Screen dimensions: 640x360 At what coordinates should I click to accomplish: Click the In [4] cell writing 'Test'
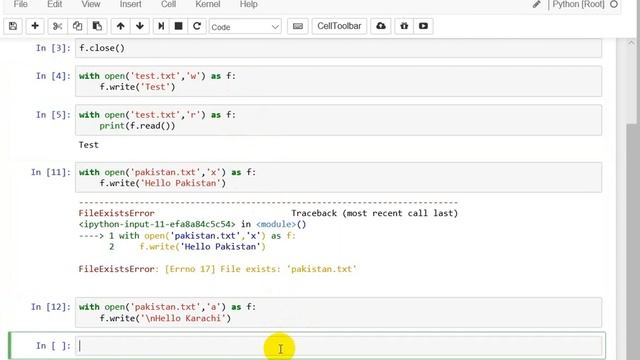tap(338, 81)
